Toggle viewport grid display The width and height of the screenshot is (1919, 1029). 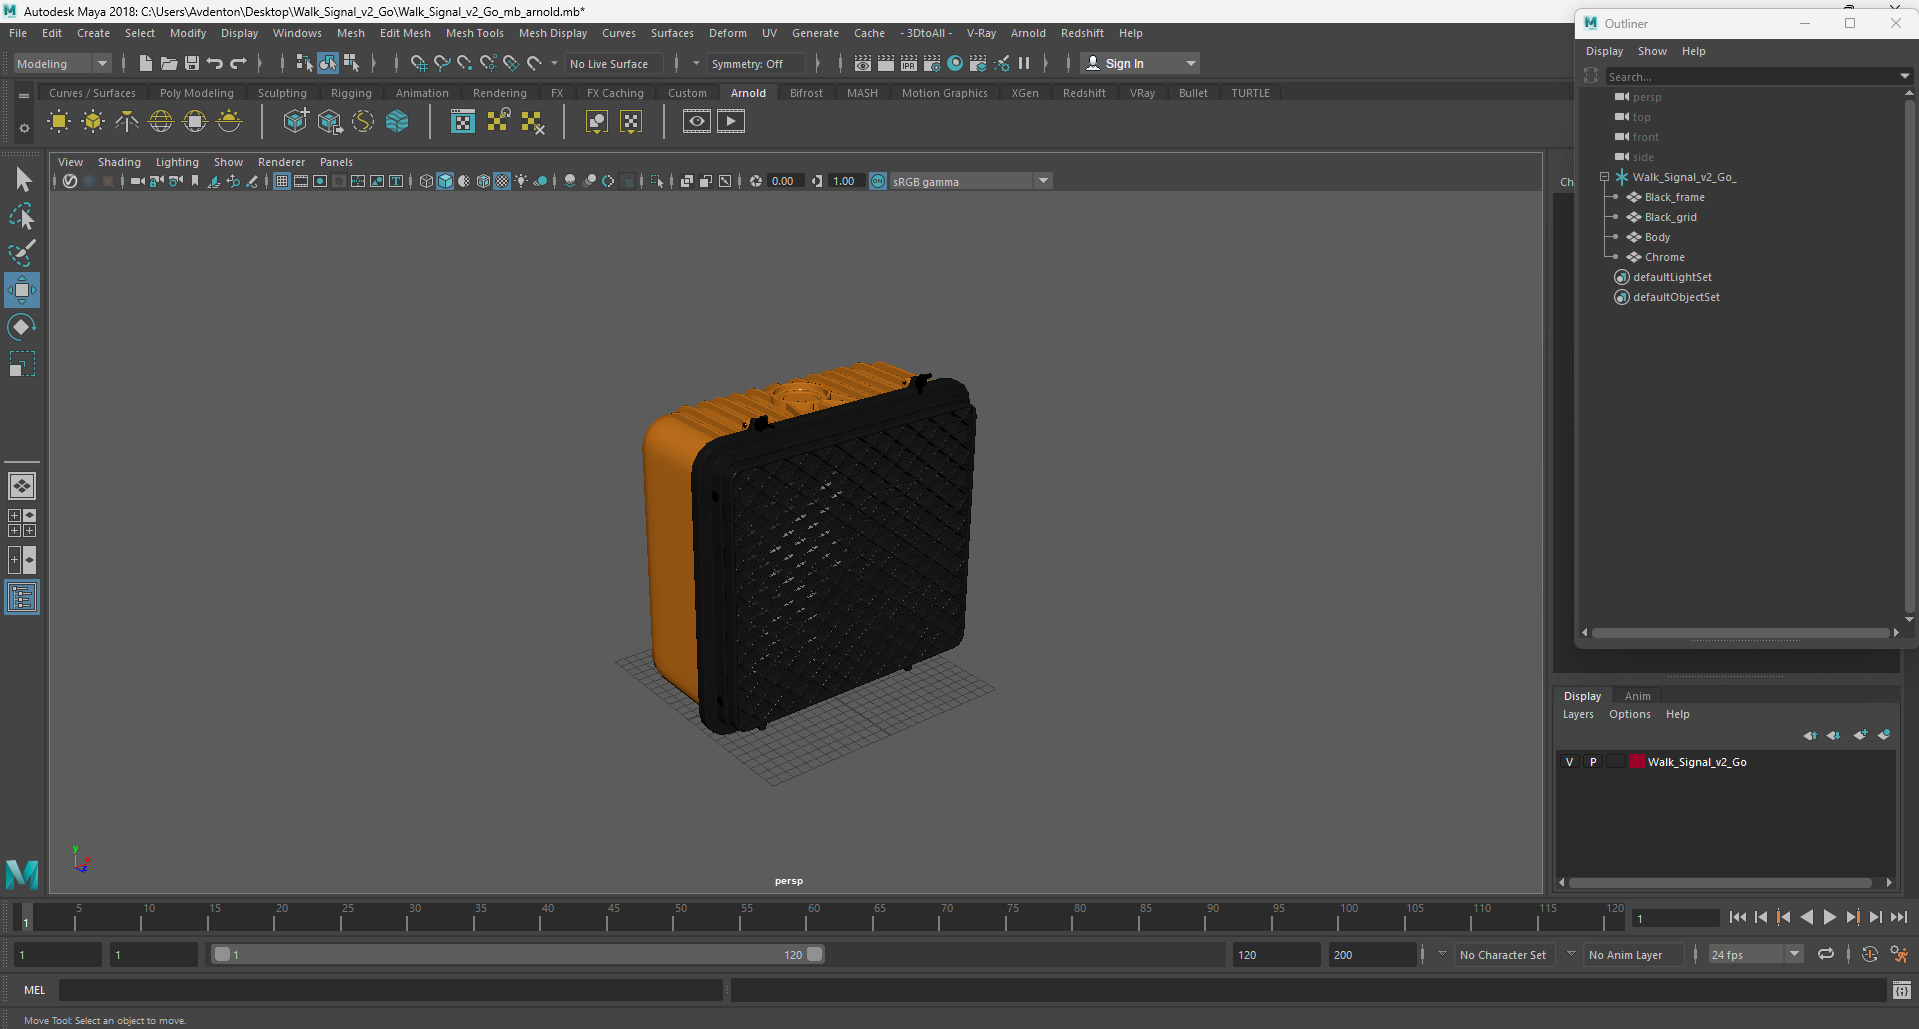tap(282, 181)
